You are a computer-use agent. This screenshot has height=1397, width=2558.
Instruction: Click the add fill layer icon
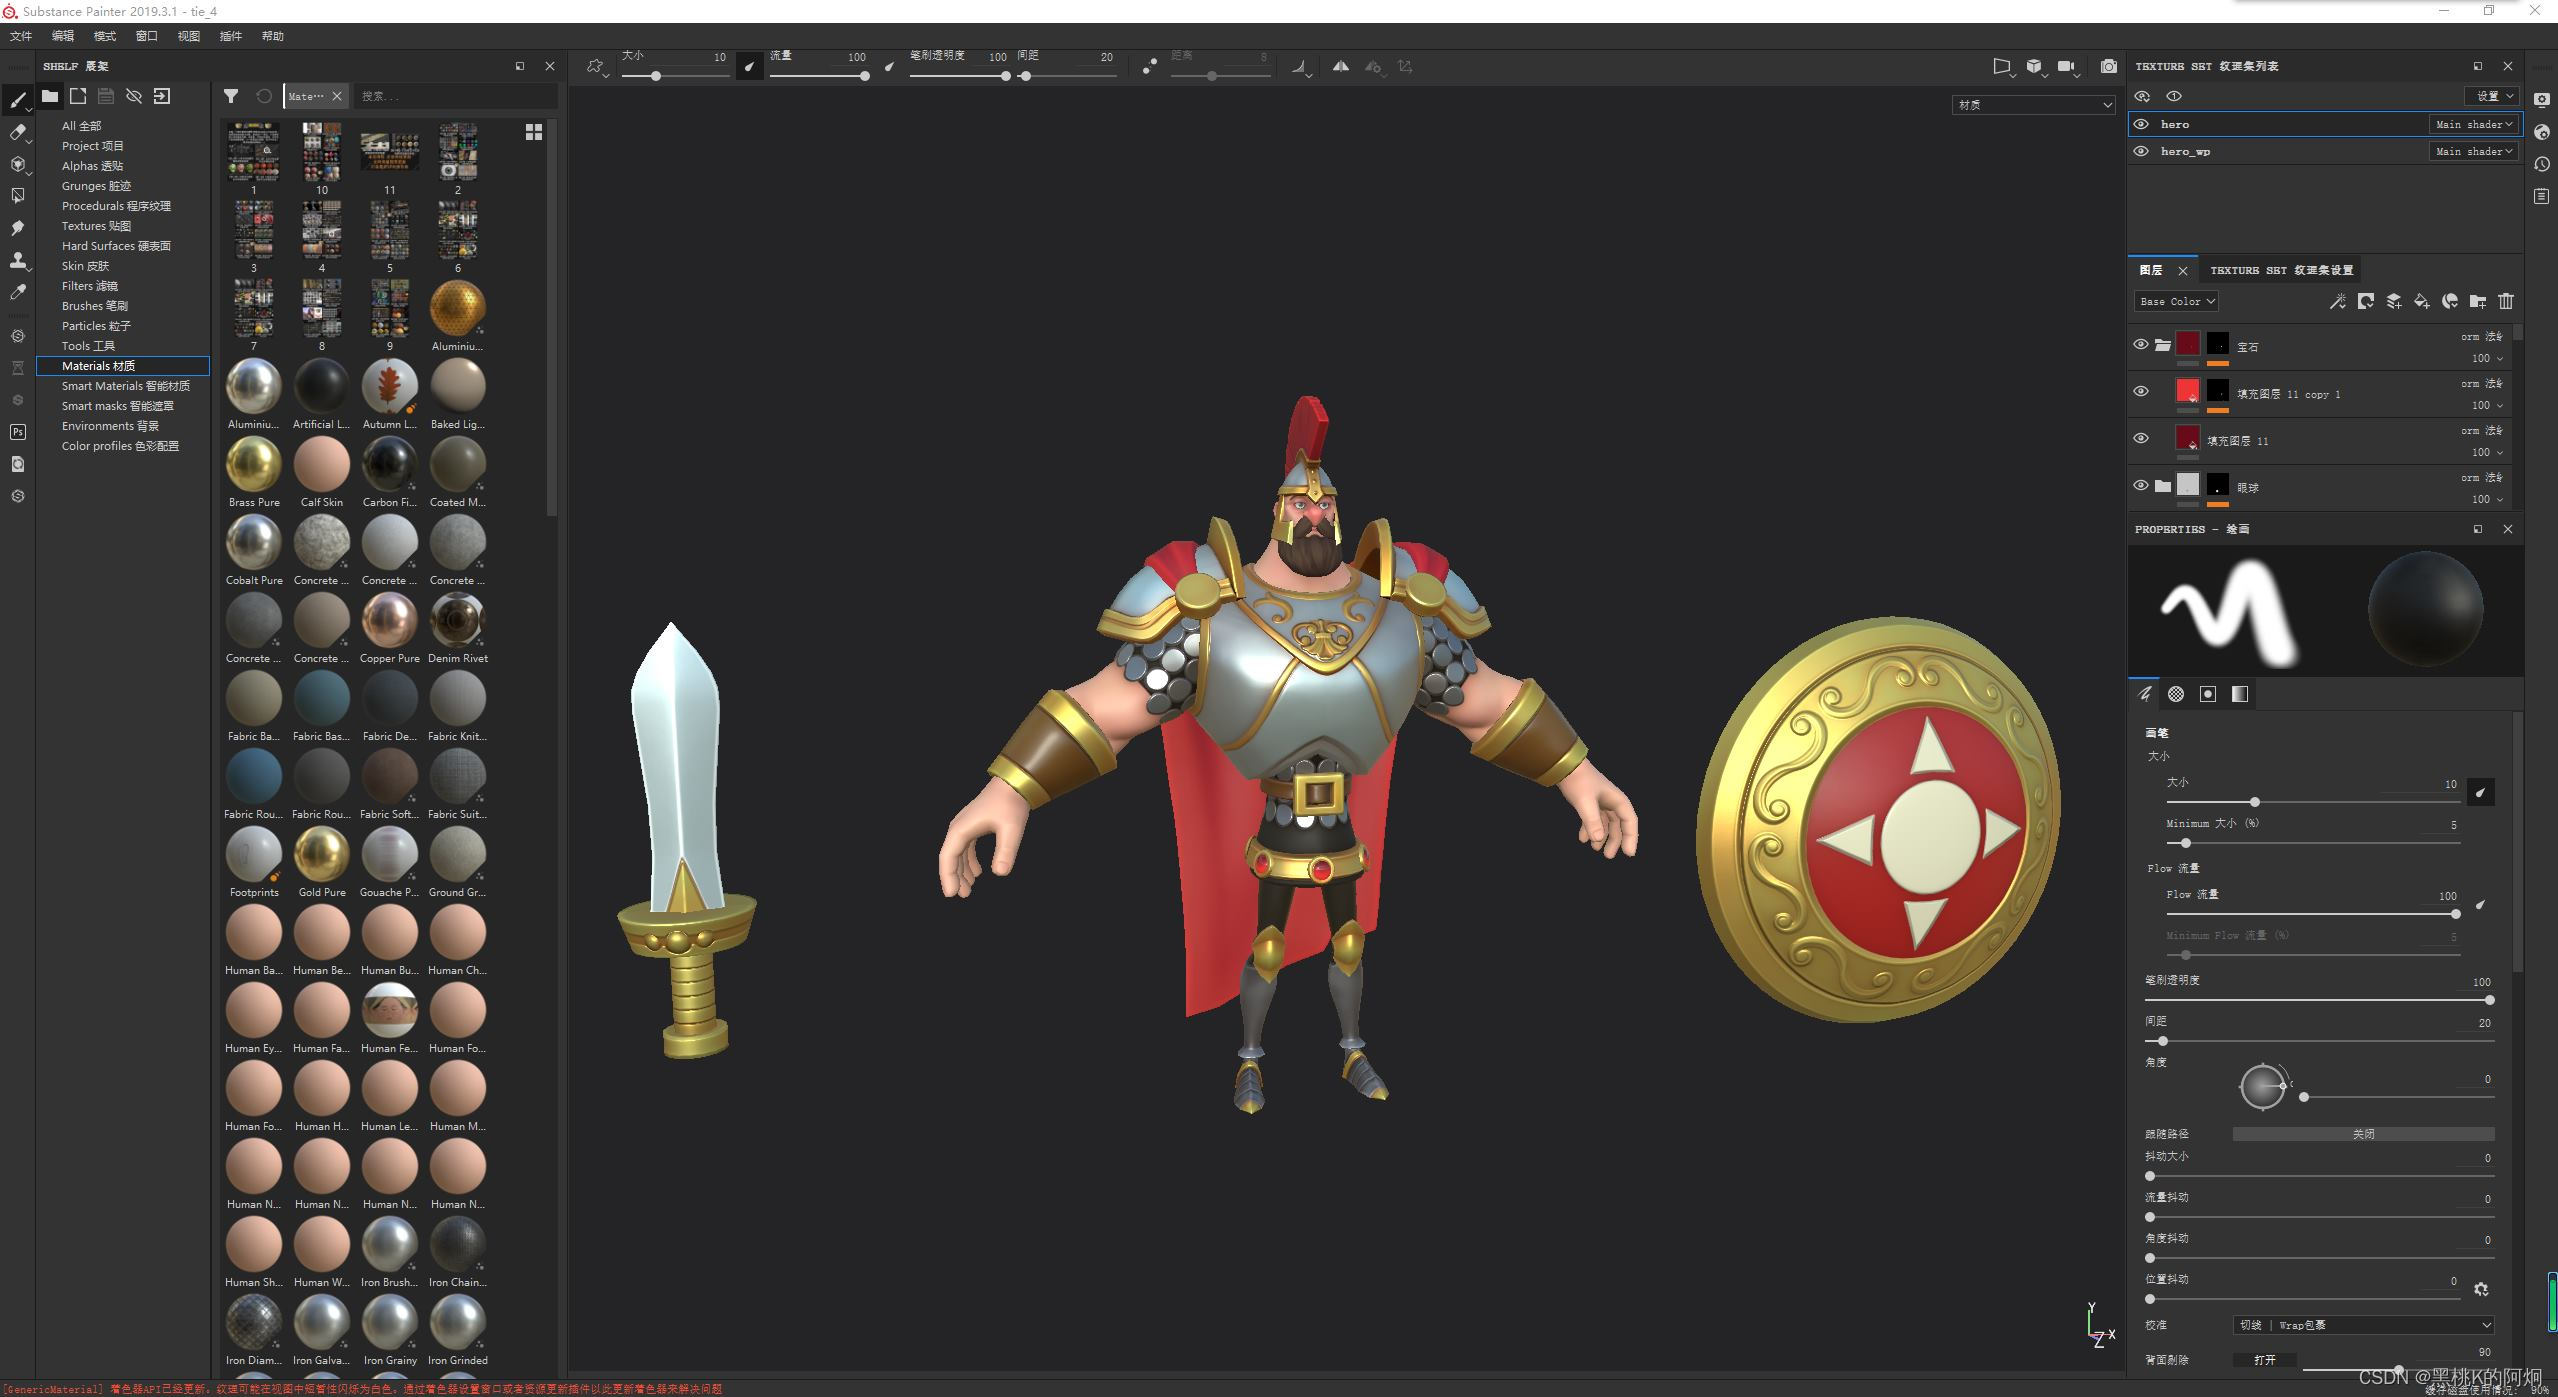2421,301
